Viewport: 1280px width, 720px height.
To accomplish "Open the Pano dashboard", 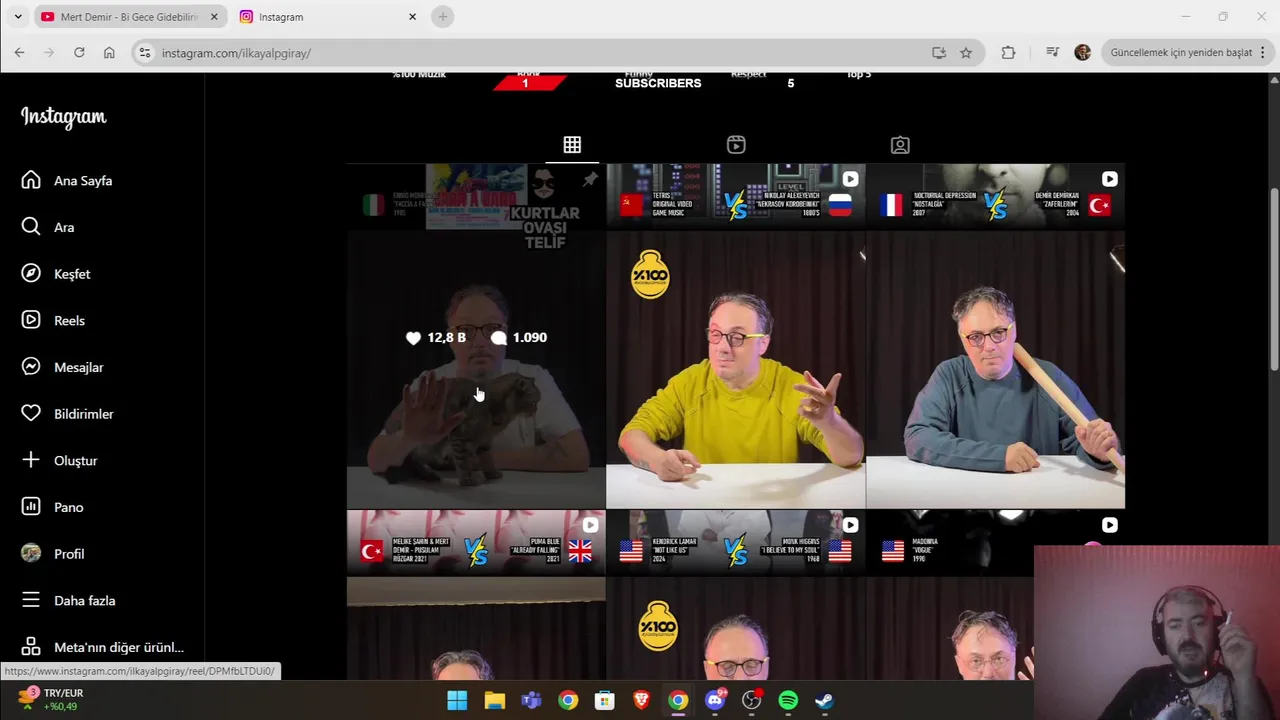I will tap(53, 507).
